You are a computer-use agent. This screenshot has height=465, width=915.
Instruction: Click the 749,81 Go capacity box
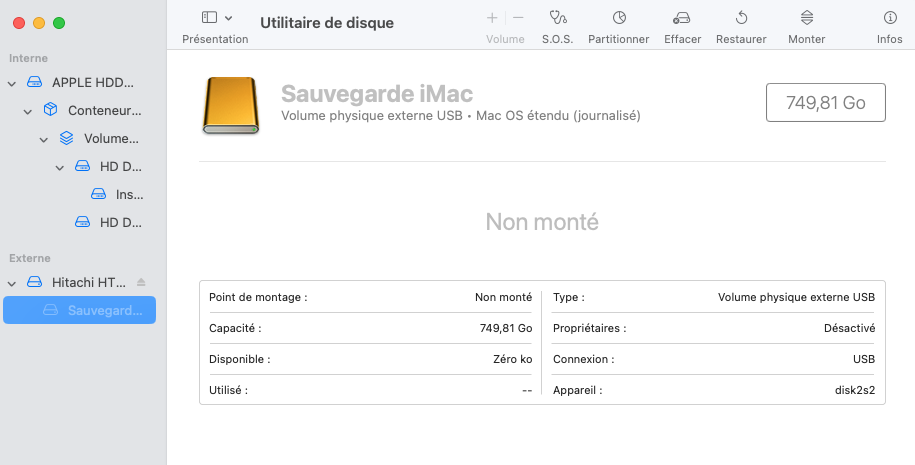tap(826, 103)
